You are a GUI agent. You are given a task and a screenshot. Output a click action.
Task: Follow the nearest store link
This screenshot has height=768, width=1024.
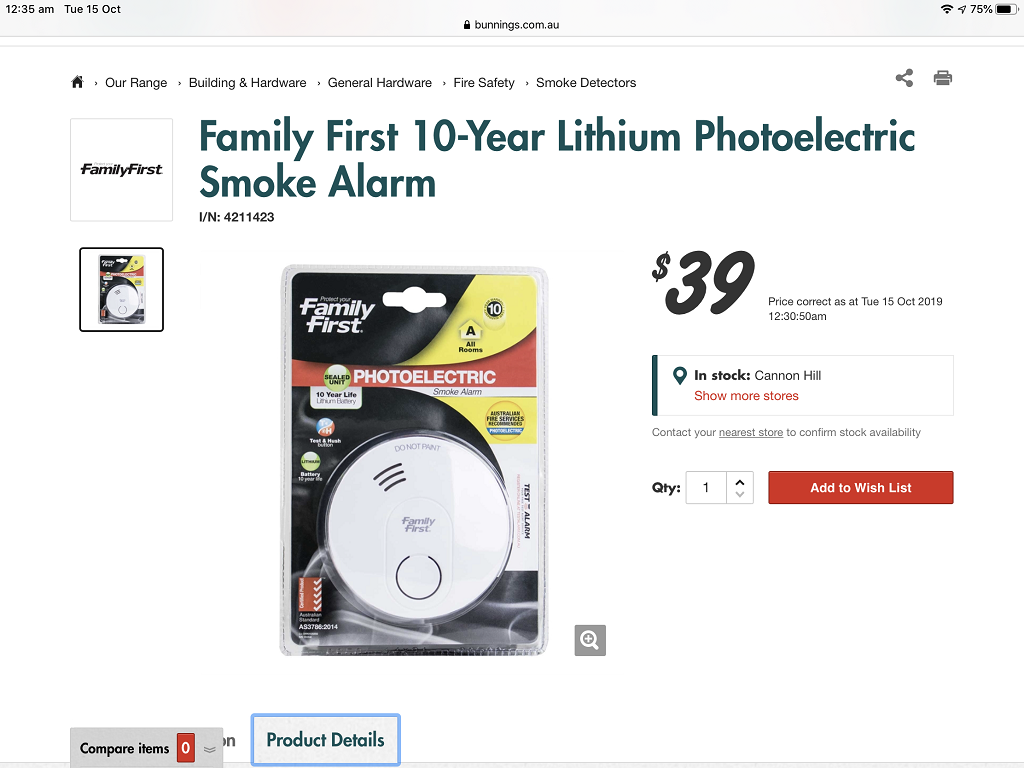(751, 432)
